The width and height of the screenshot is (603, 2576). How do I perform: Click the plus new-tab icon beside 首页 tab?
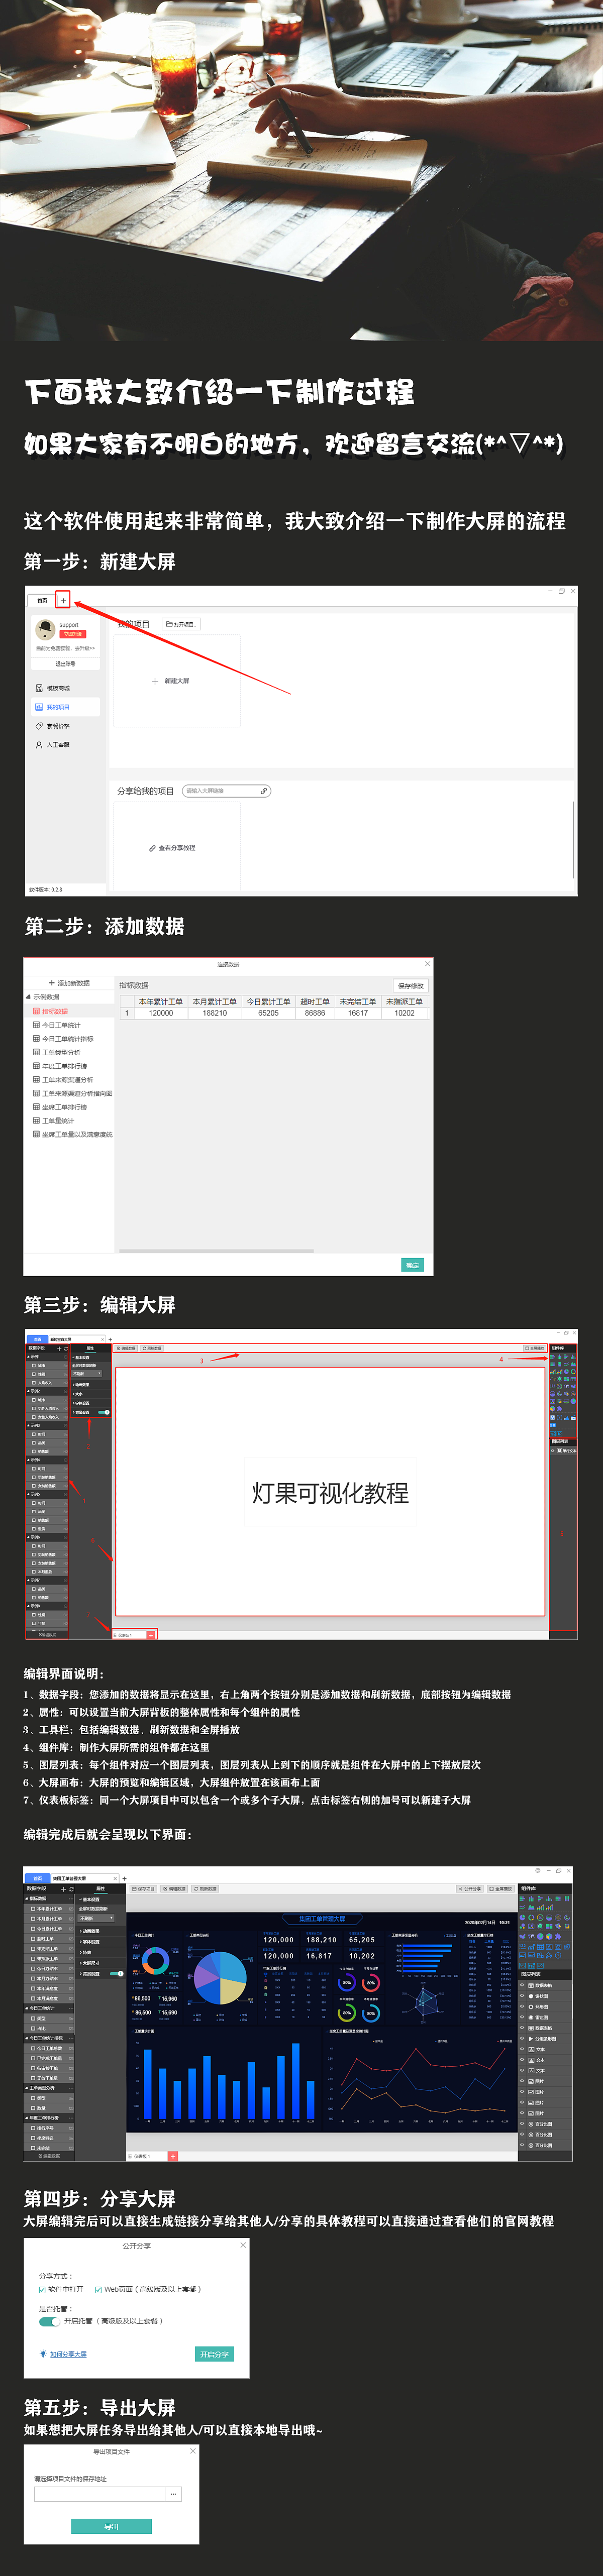click(x=63, y=600)
